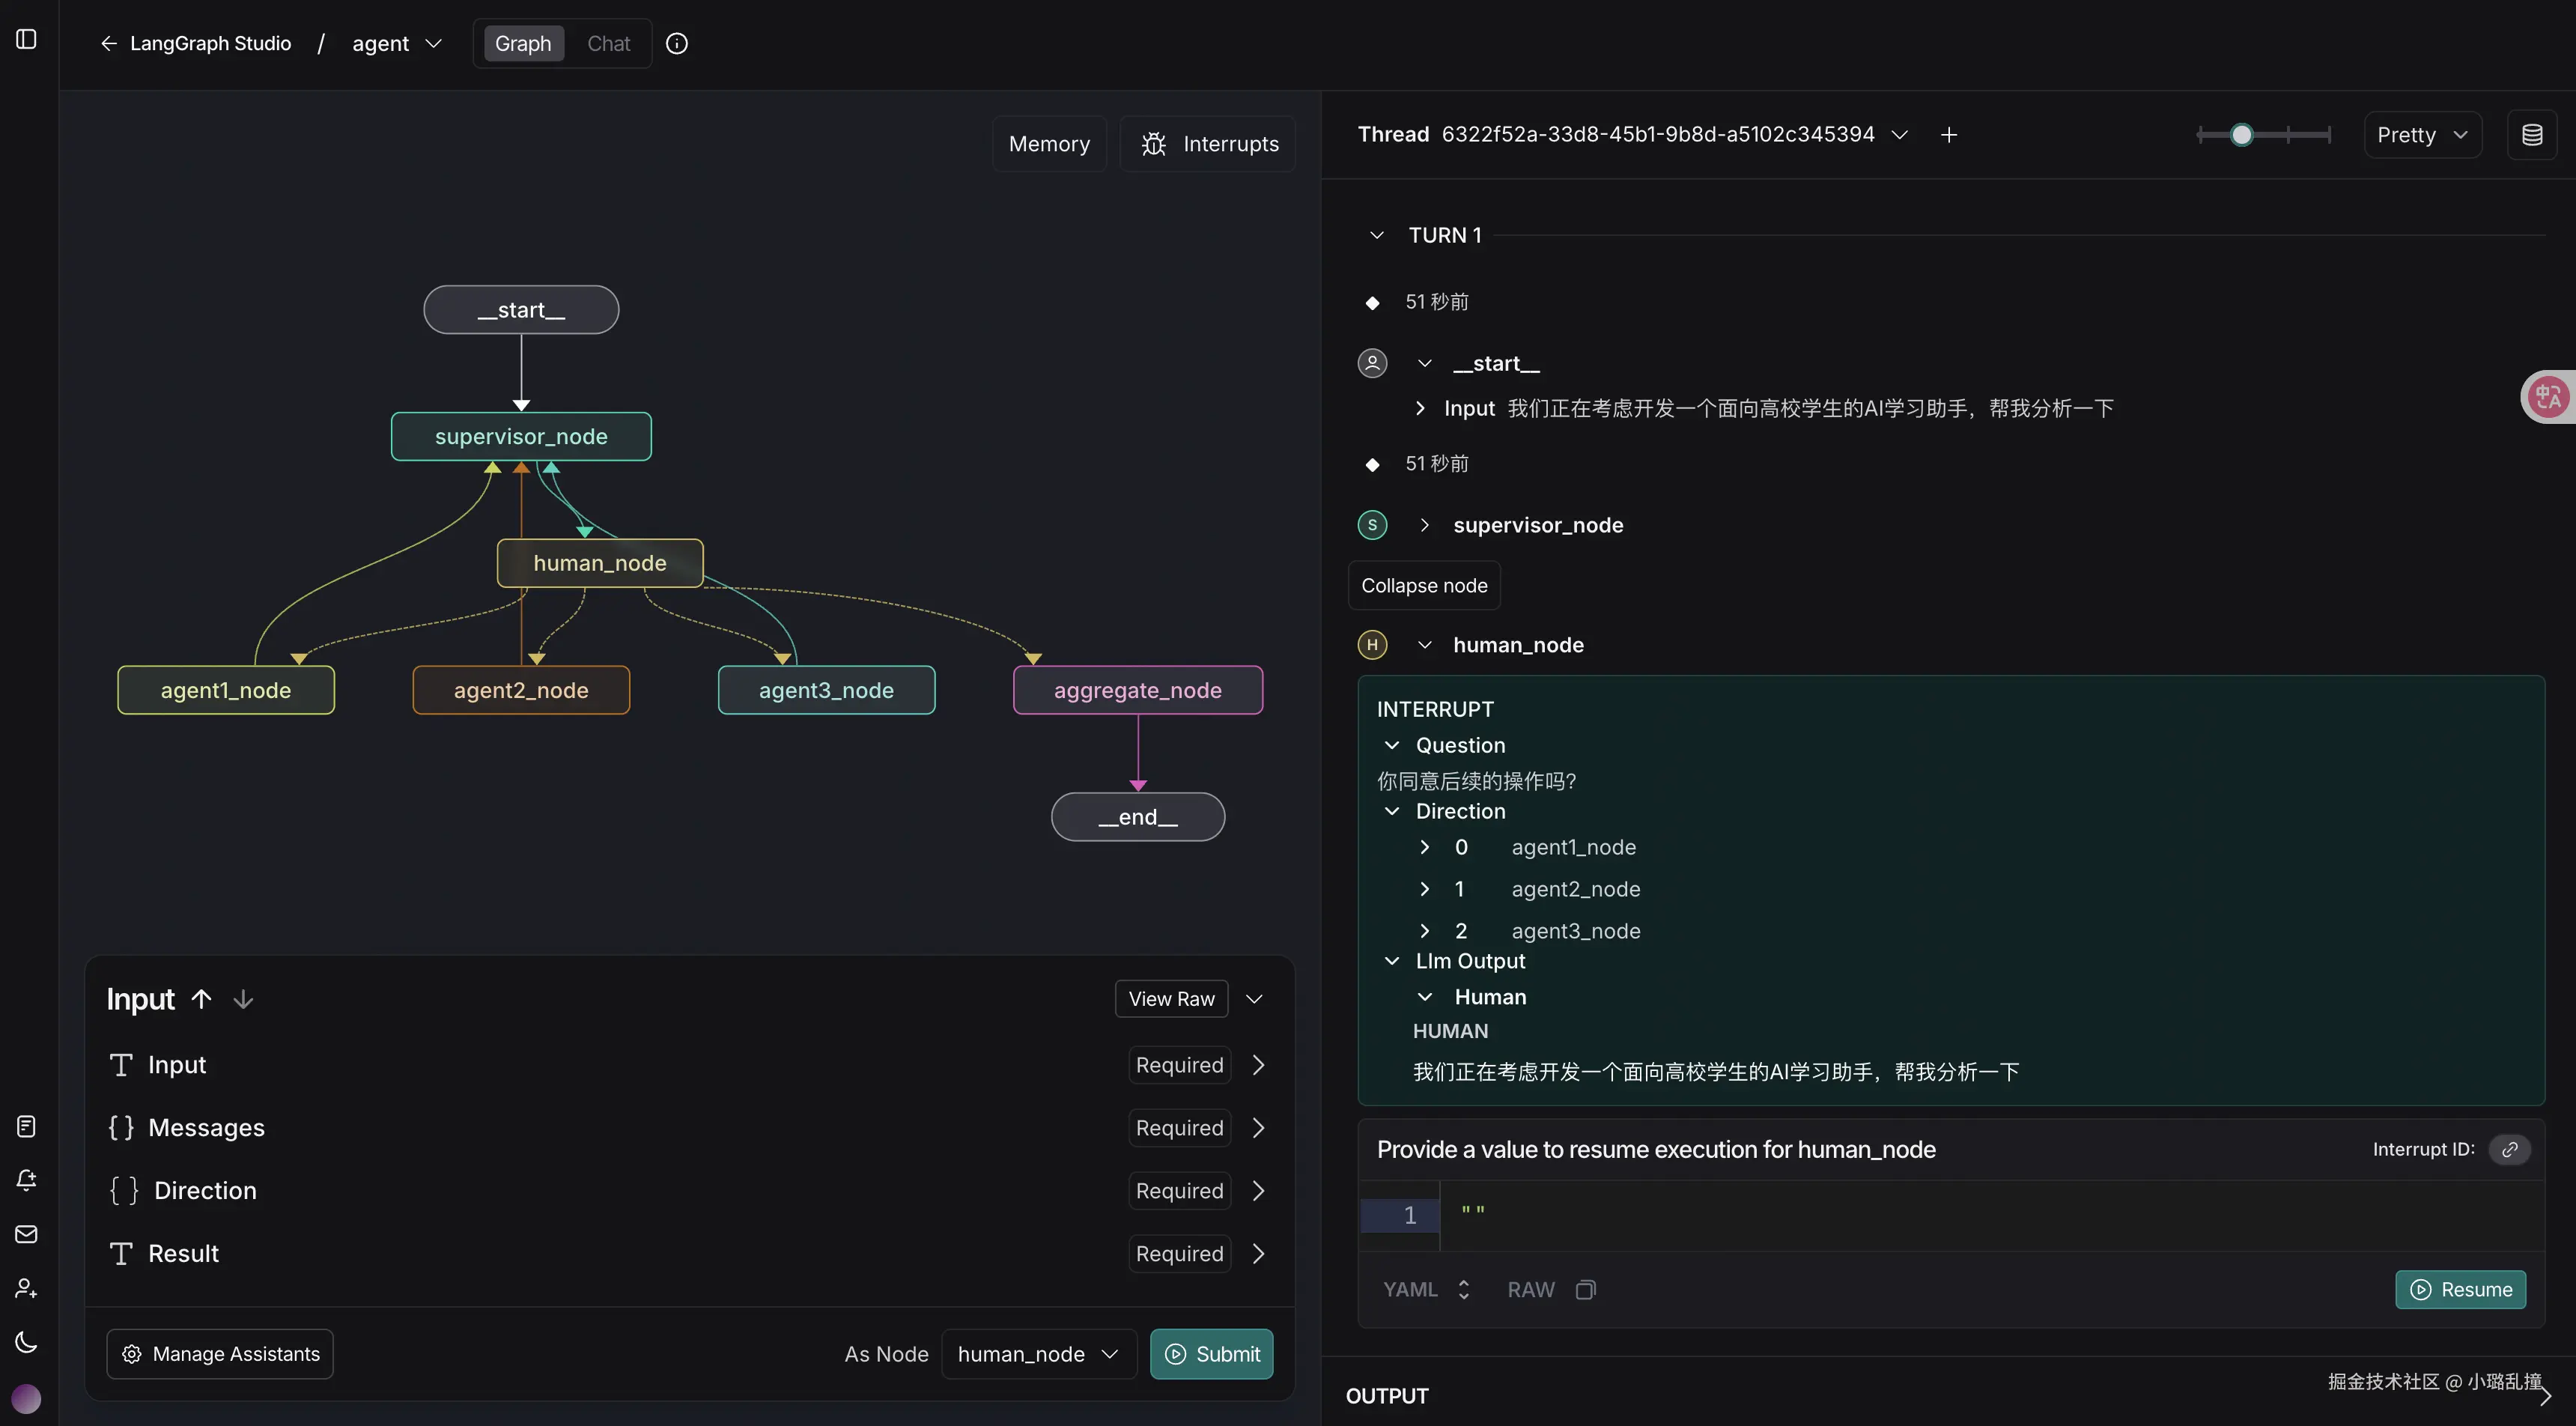
Task: Open the mail icon in left sidebar
Action: click(27, 1234)
